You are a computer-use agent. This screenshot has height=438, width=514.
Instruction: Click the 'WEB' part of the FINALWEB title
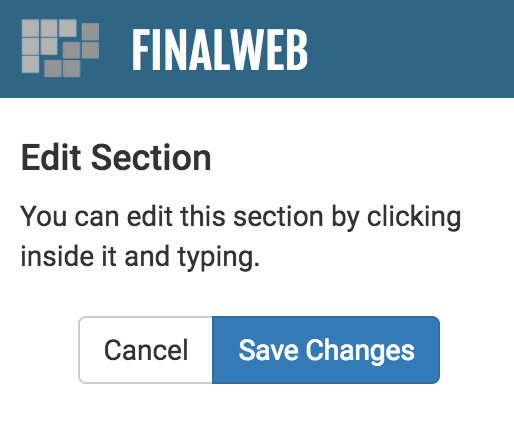click(x=268, y=50)
